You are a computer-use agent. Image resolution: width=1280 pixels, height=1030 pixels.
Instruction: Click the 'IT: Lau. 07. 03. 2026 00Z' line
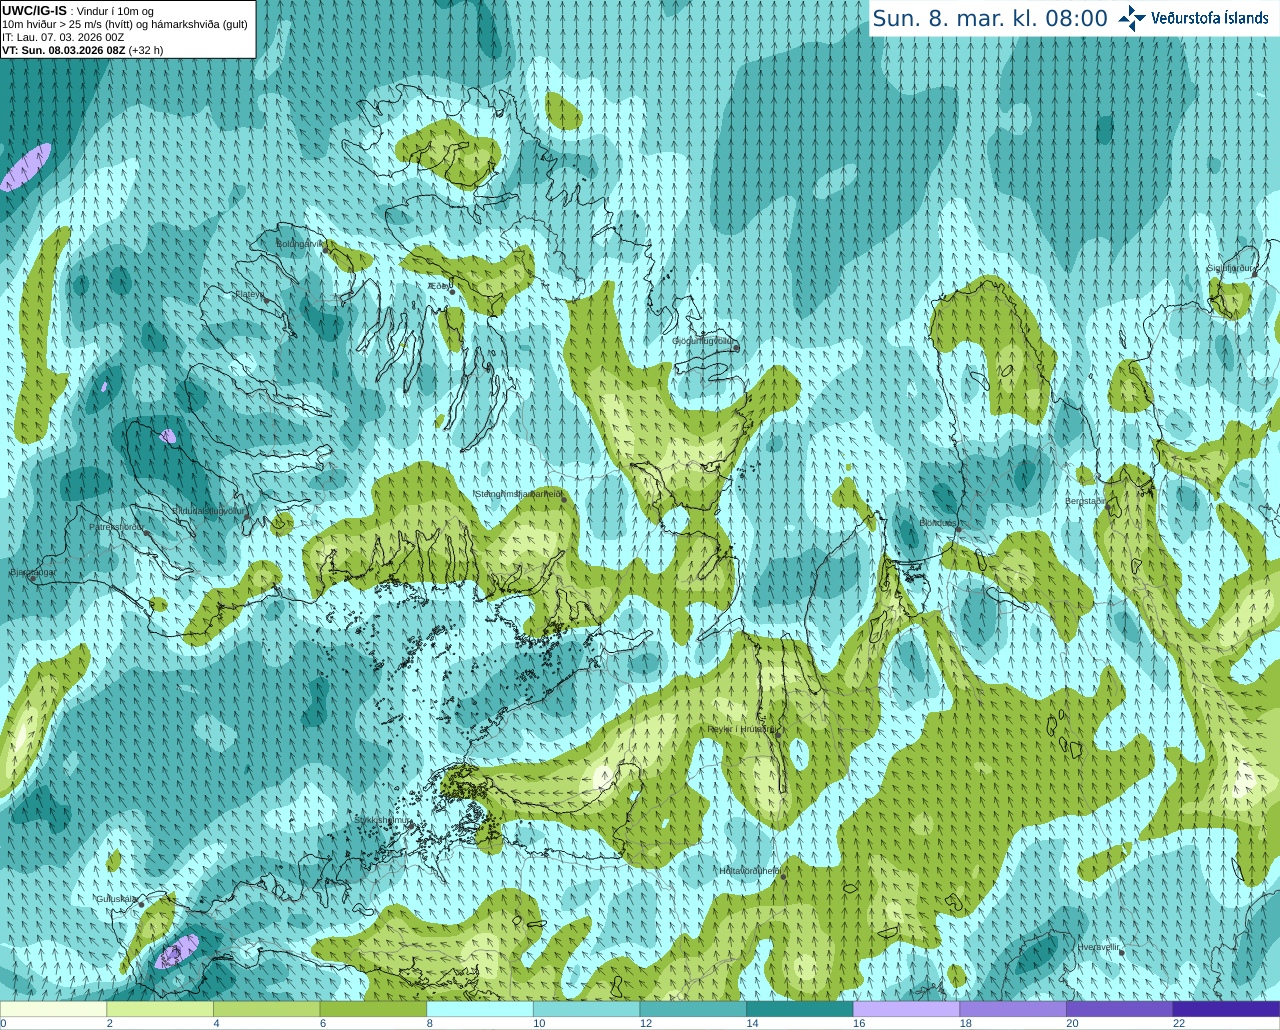[63, 37]
